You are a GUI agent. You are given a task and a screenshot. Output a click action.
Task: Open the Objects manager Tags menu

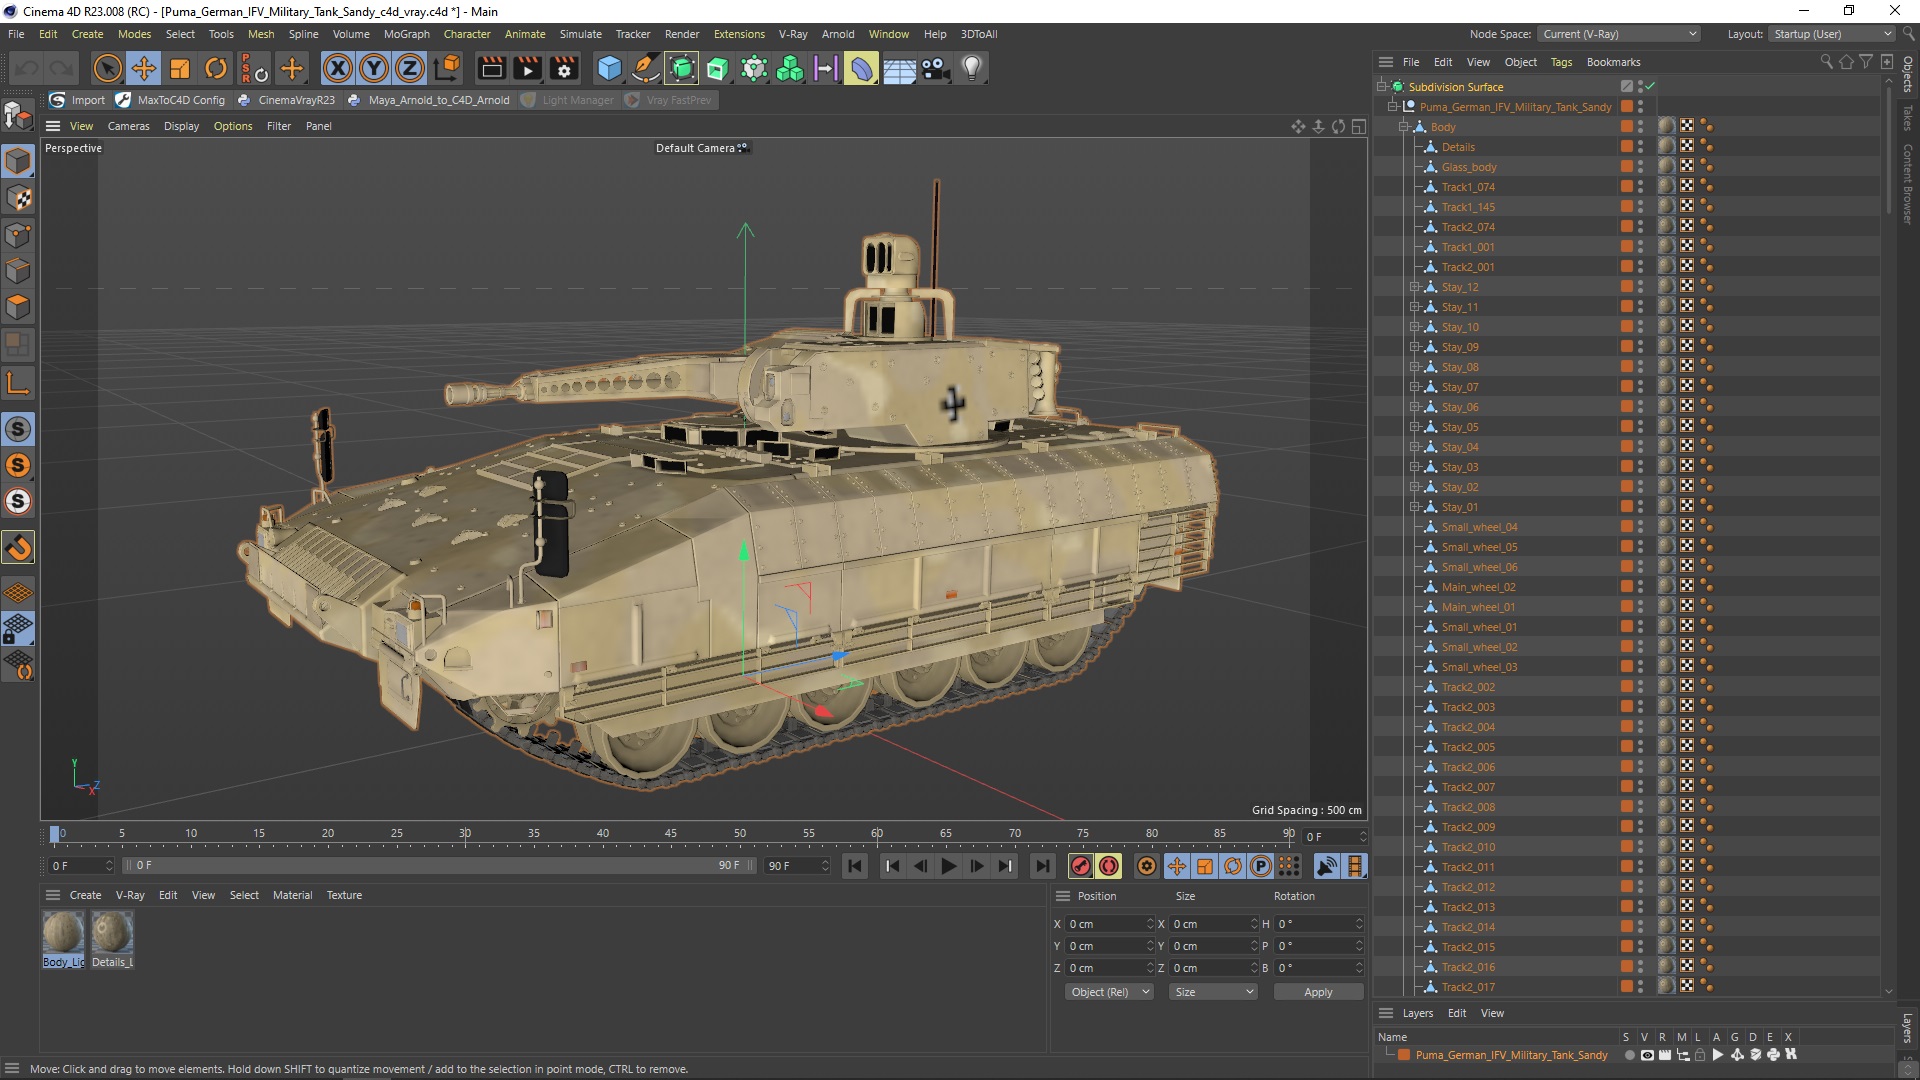coord(1560,62)
